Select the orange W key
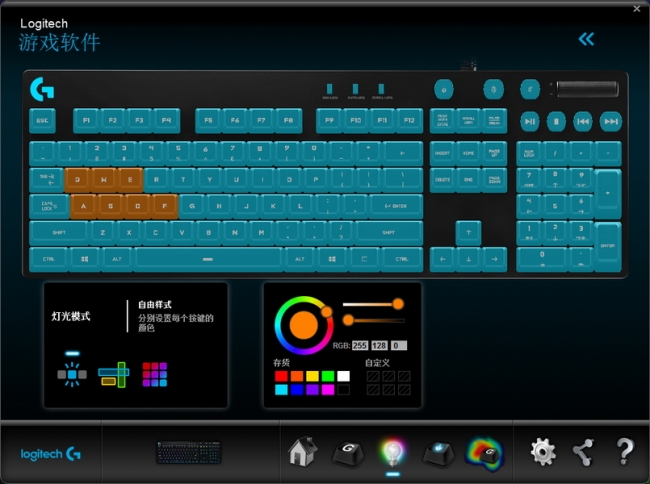The height and width of the screenshot is (484, 650). 104,180
